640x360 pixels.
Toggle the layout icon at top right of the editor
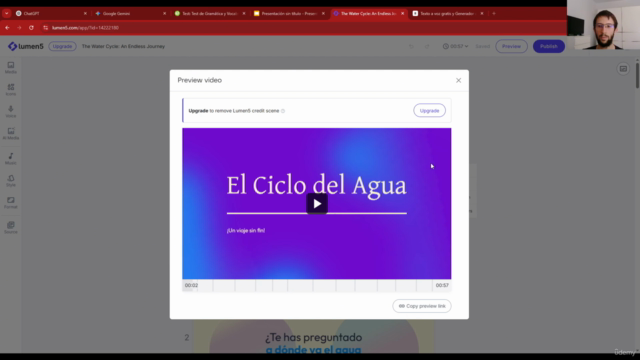coord(623,69)
